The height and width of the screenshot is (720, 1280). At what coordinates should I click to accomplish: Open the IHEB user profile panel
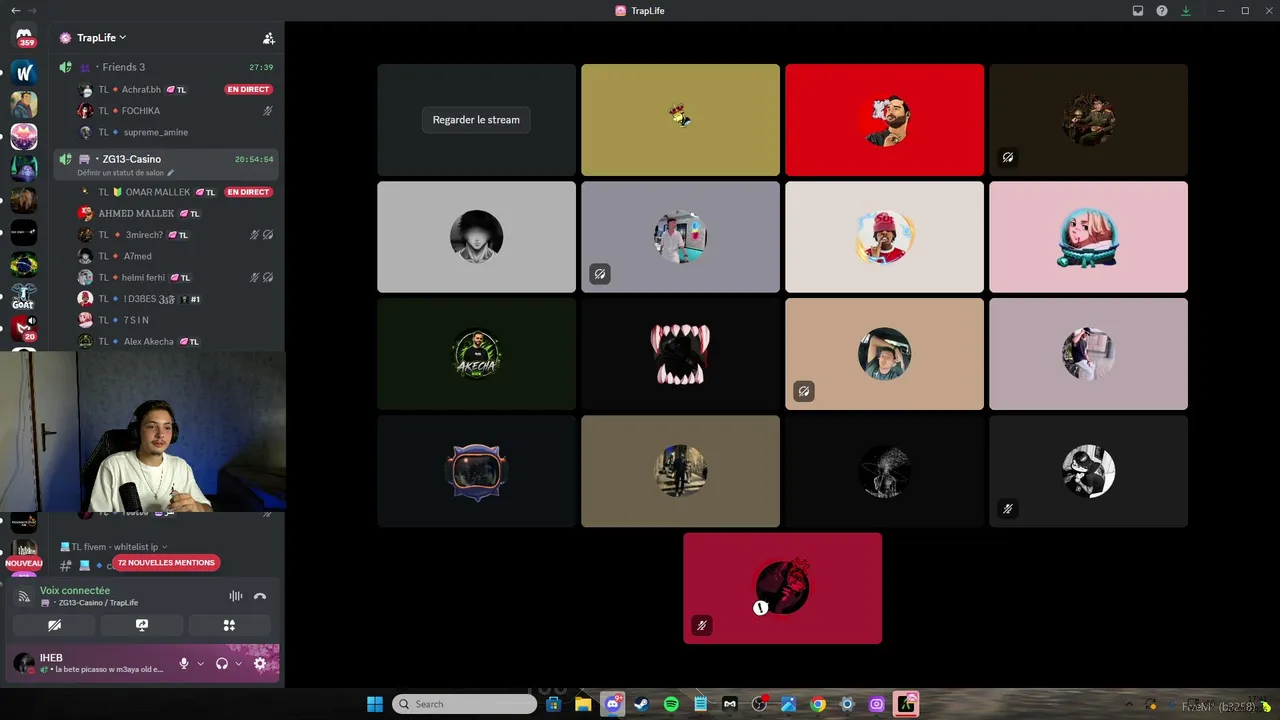90,663
